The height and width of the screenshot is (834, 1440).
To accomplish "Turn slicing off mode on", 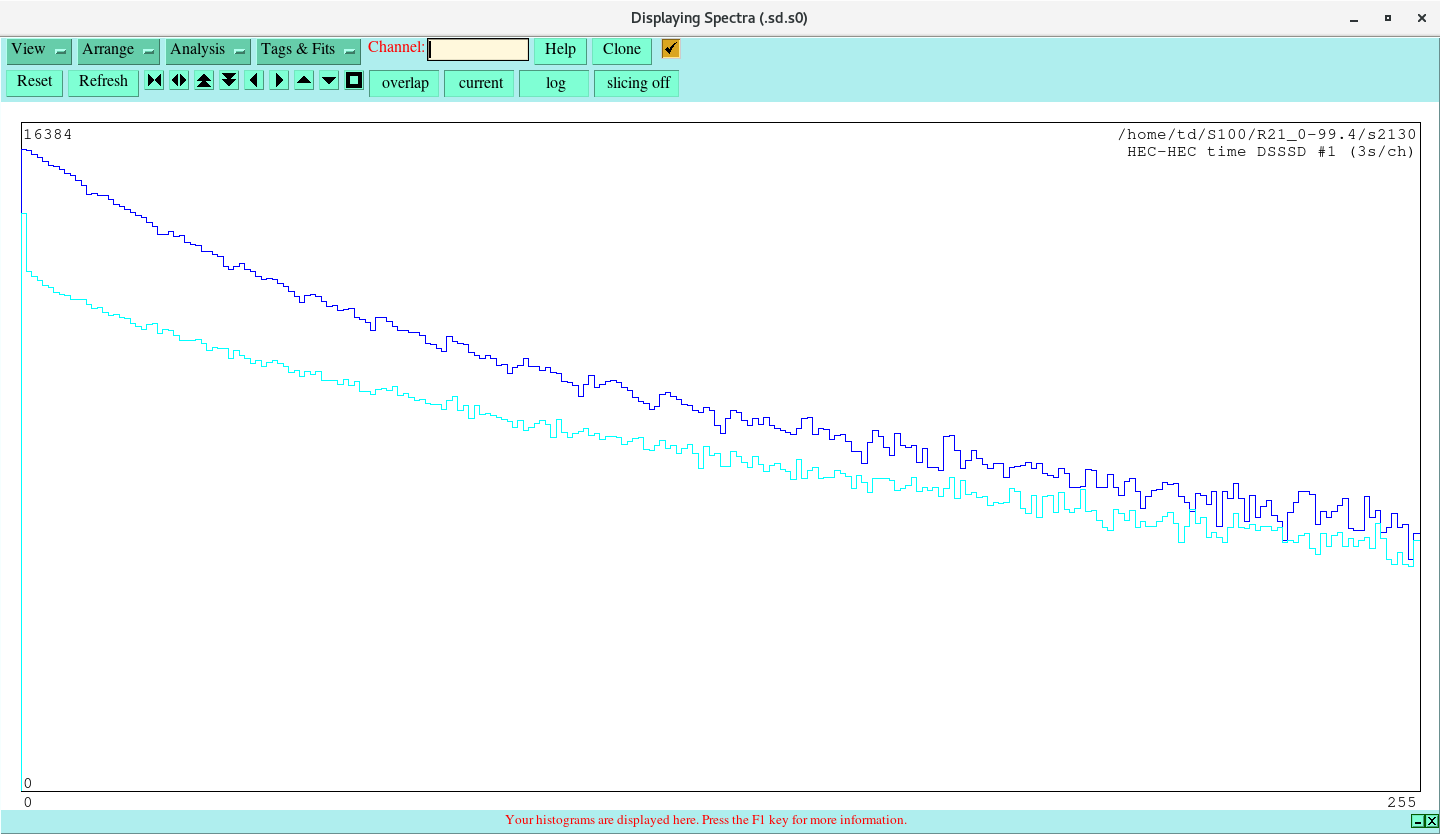I will (x=636, y=83).
